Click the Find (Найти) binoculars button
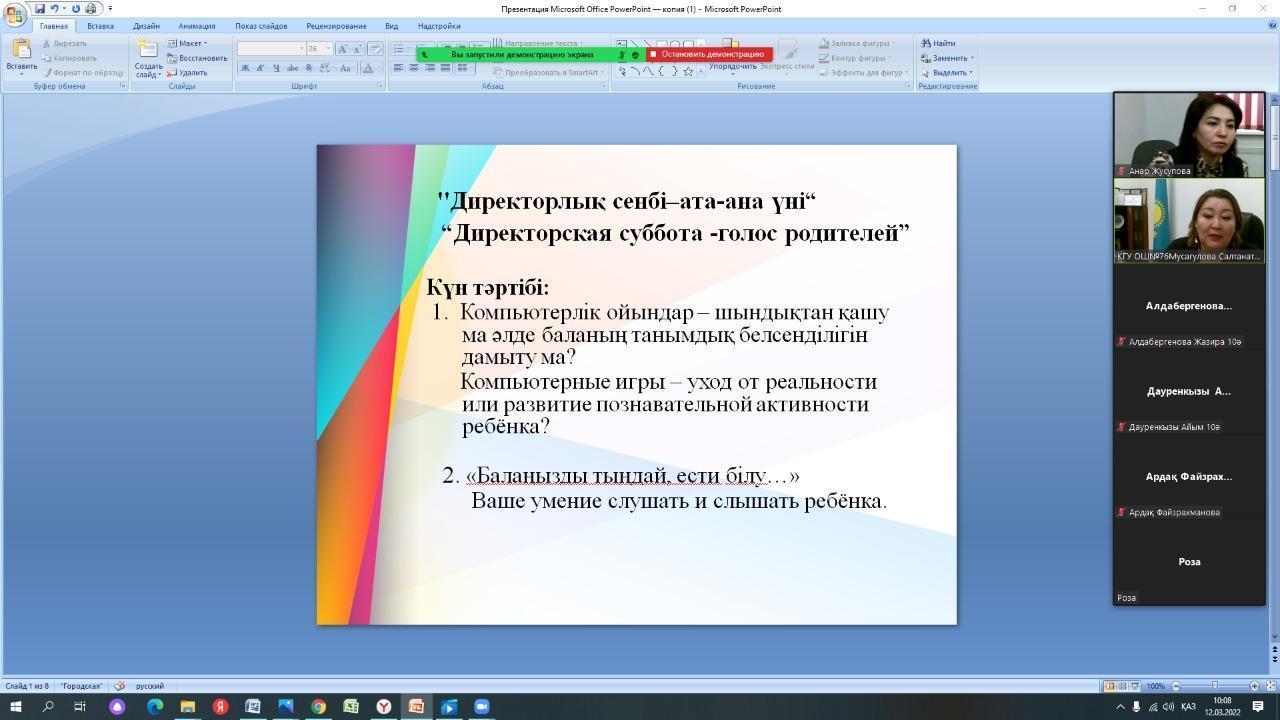The width and height of the screenshot is (1280, 720). (938, 43)
